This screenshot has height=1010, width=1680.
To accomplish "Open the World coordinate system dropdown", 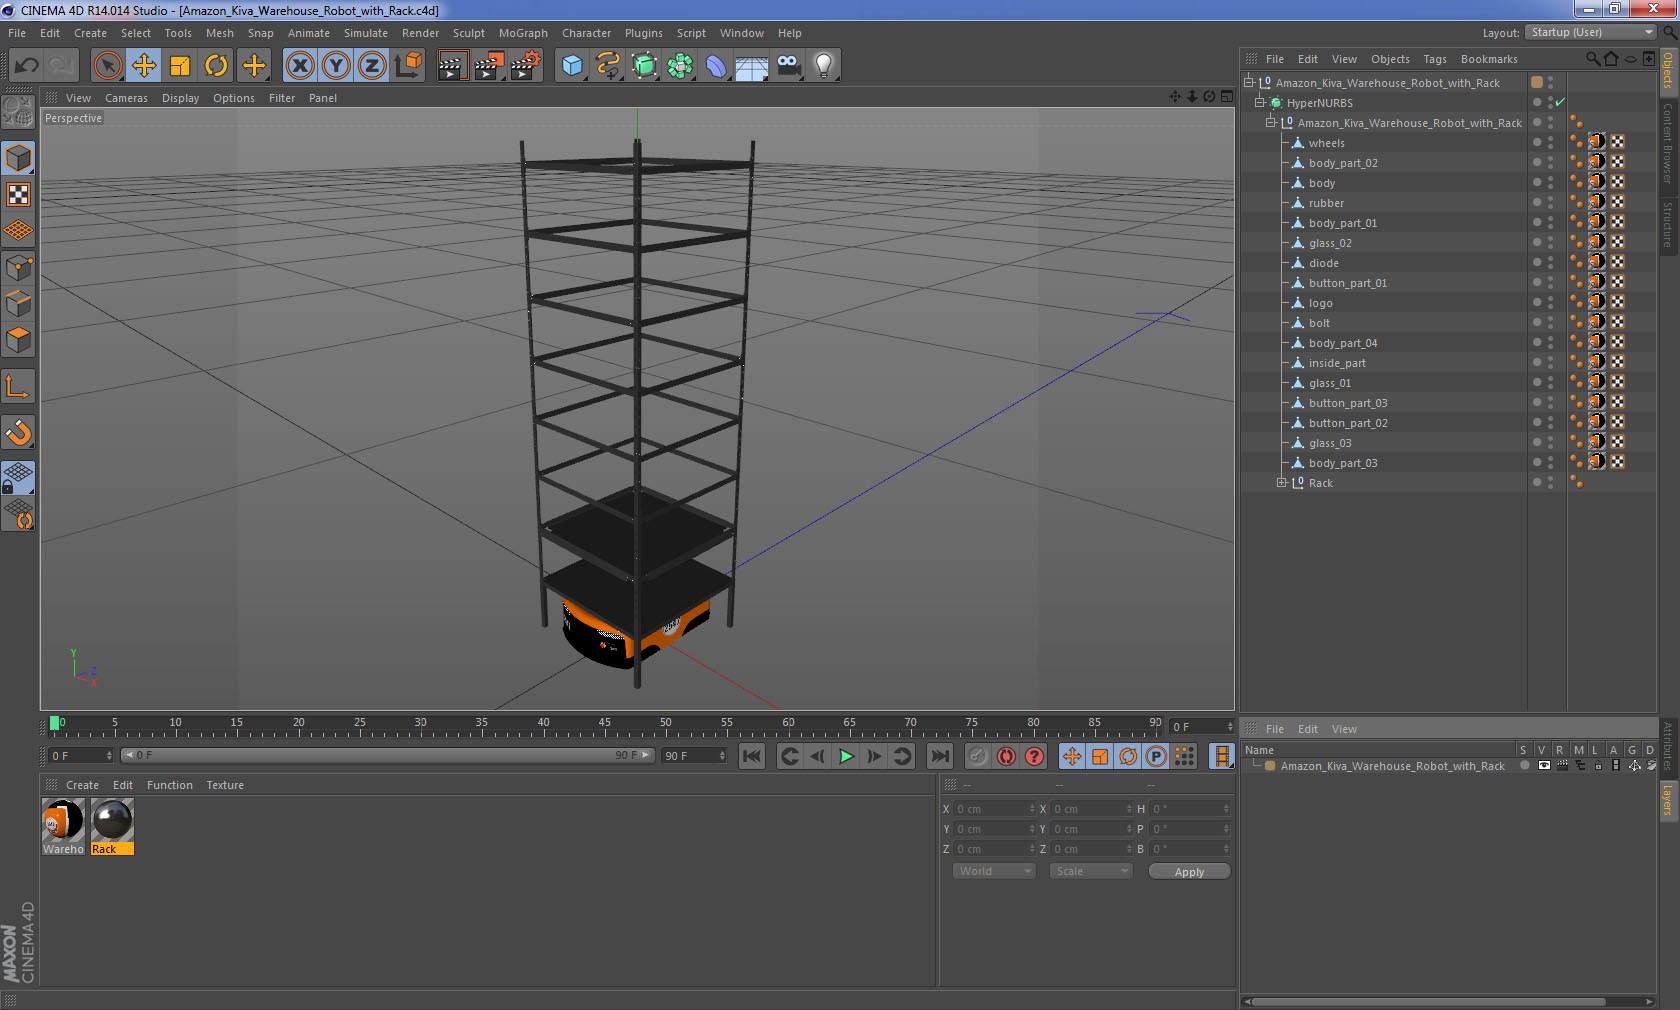I will (993, 871).
